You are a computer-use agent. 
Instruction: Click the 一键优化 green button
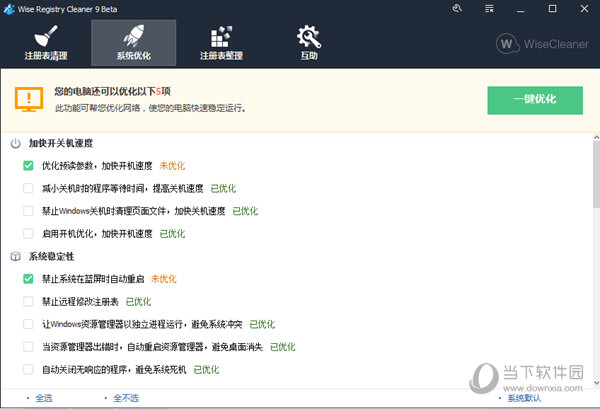(535, 100)
